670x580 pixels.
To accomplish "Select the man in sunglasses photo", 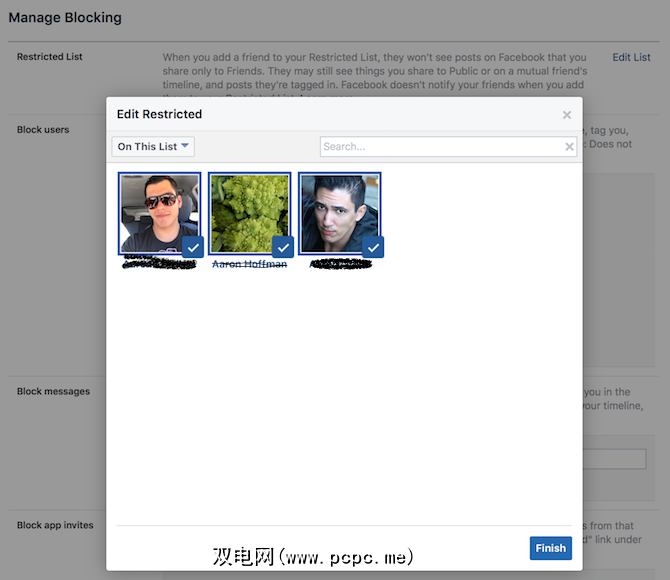I will coord(159,214).
